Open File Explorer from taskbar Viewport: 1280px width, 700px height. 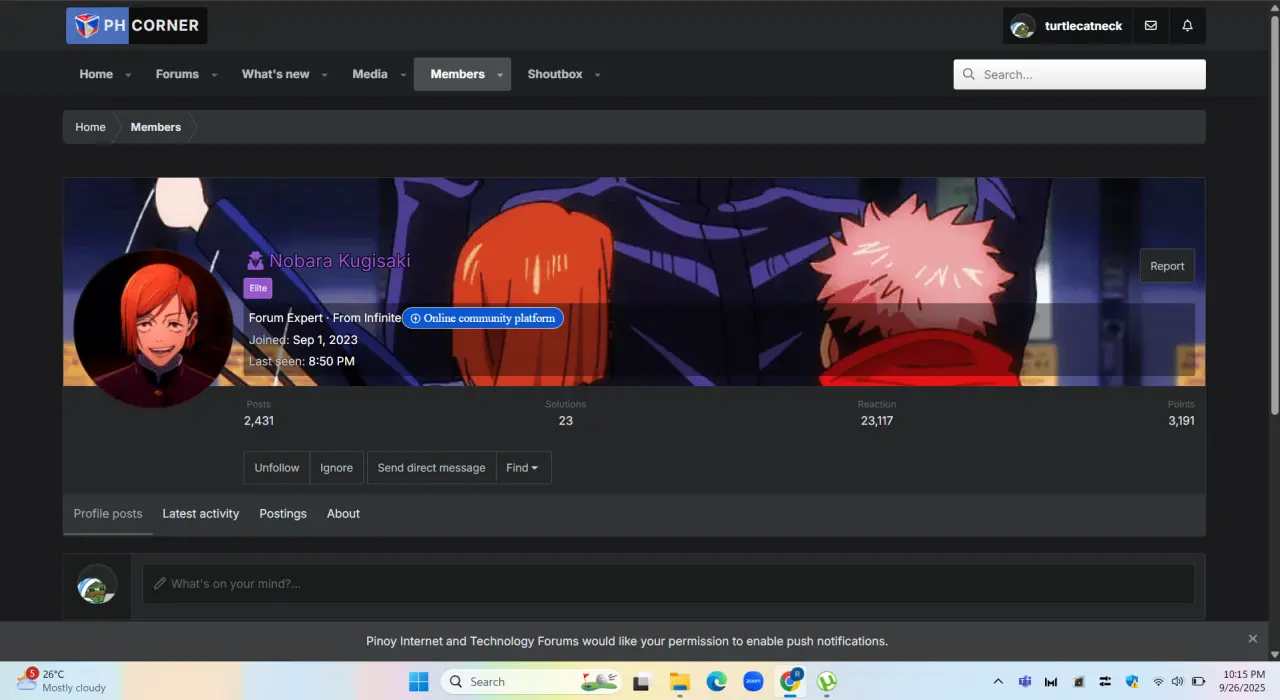680,682
